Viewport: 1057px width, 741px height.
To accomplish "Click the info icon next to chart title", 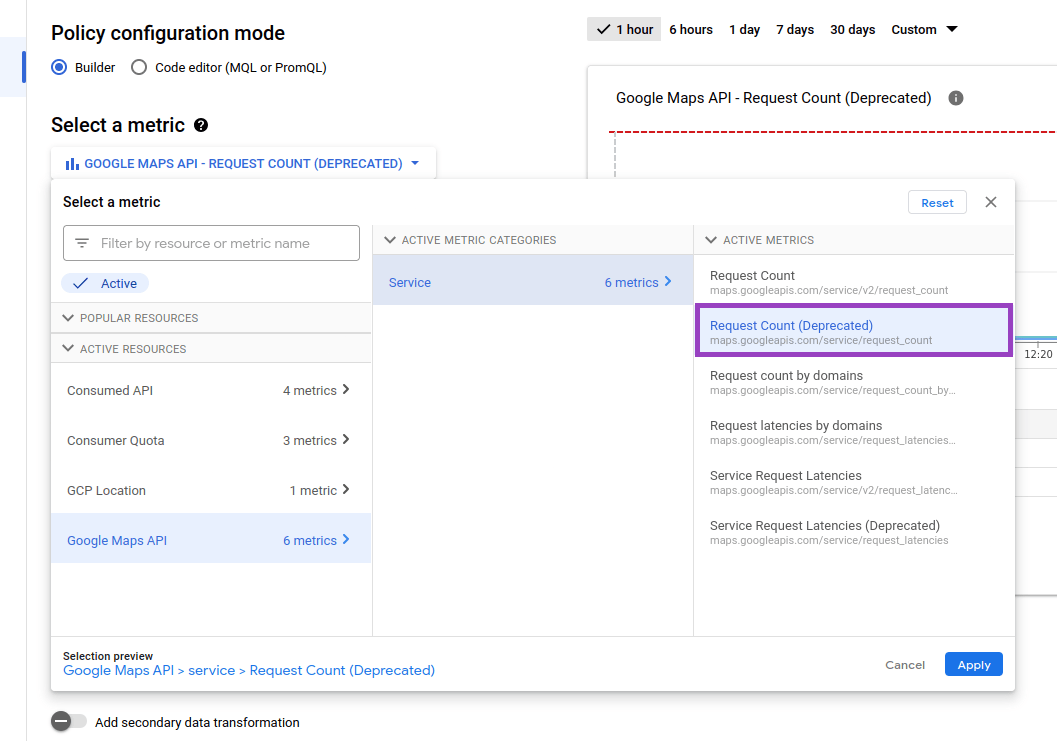I will pyautogui.click(x=955, y=98).
